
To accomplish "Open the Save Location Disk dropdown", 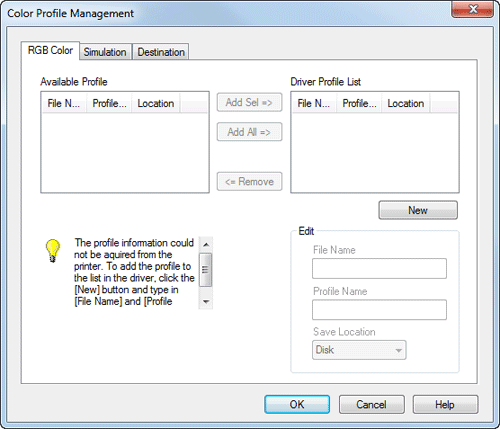I will point(359,350).
